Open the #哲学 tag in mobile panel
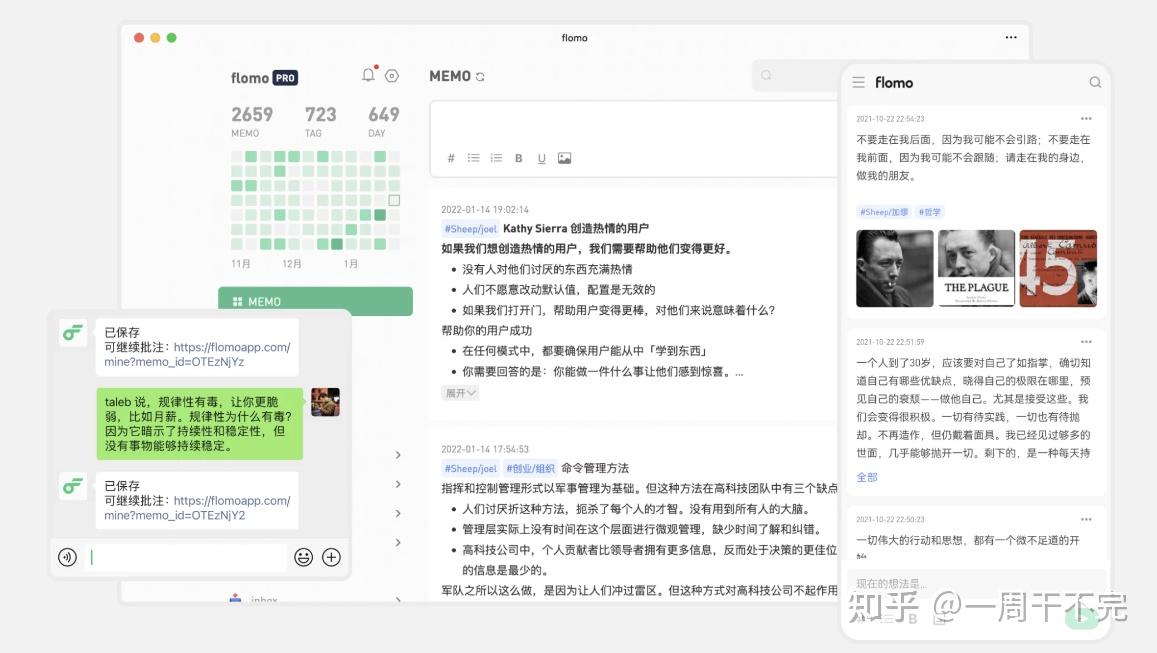Image resolution: width=1157 pixels, height=653 pixels. pyautogui.click(x=930, y=212)
